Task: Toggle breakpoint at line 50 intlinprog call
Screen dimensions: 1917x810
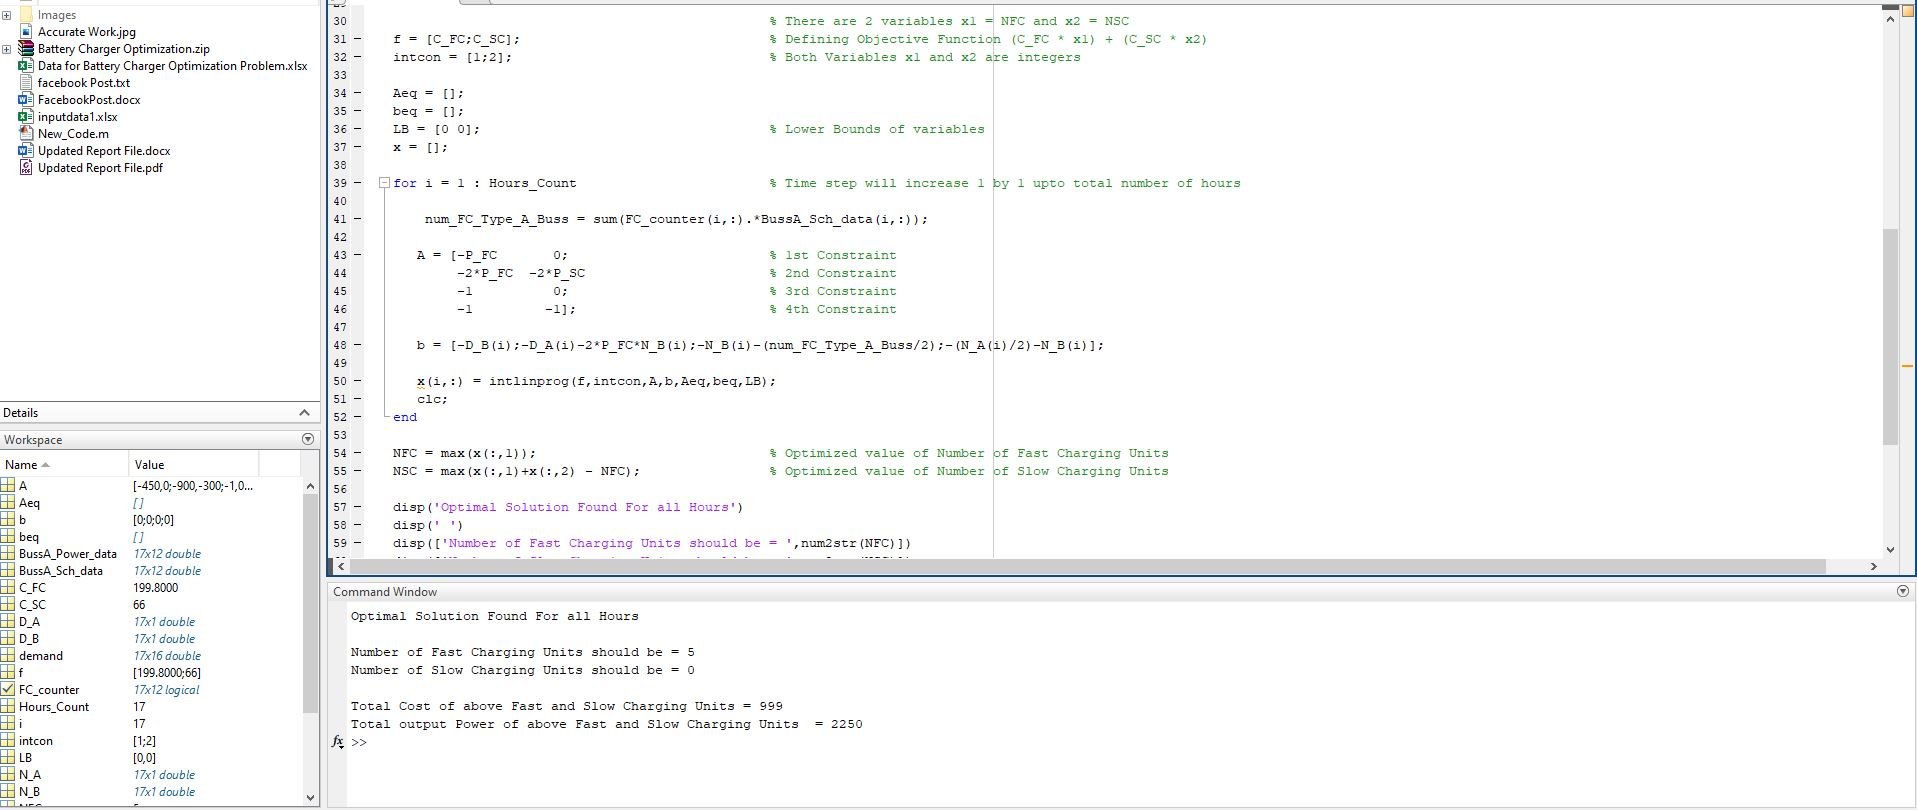Action: pyautogui.click(x=358, y=381)
